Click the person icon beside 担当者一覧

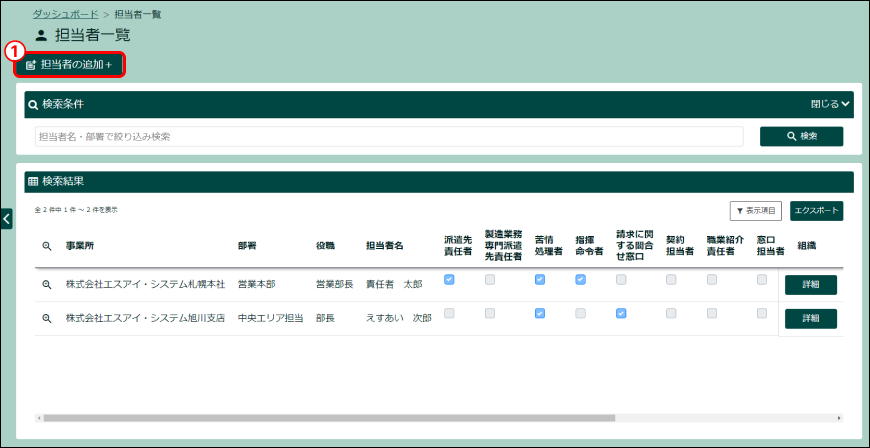(41, 36)
